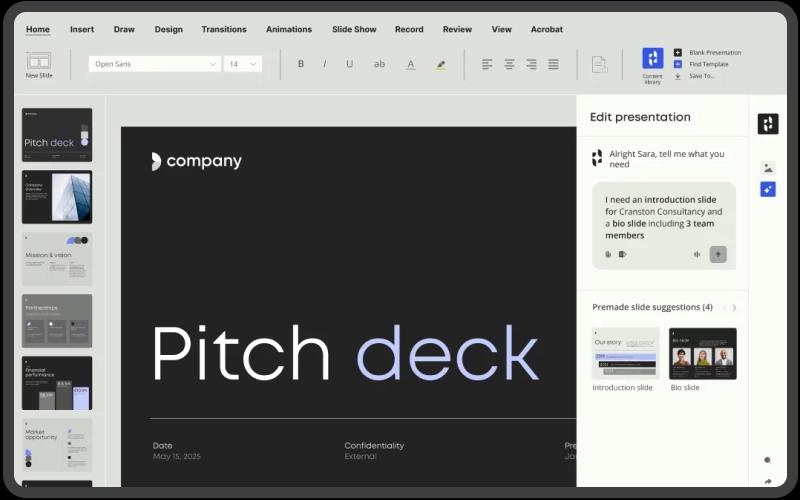The height and width of the screenshot is (500, 800).
Task: Click the Confidentiality External text on slide
Action: coord(374,451)
